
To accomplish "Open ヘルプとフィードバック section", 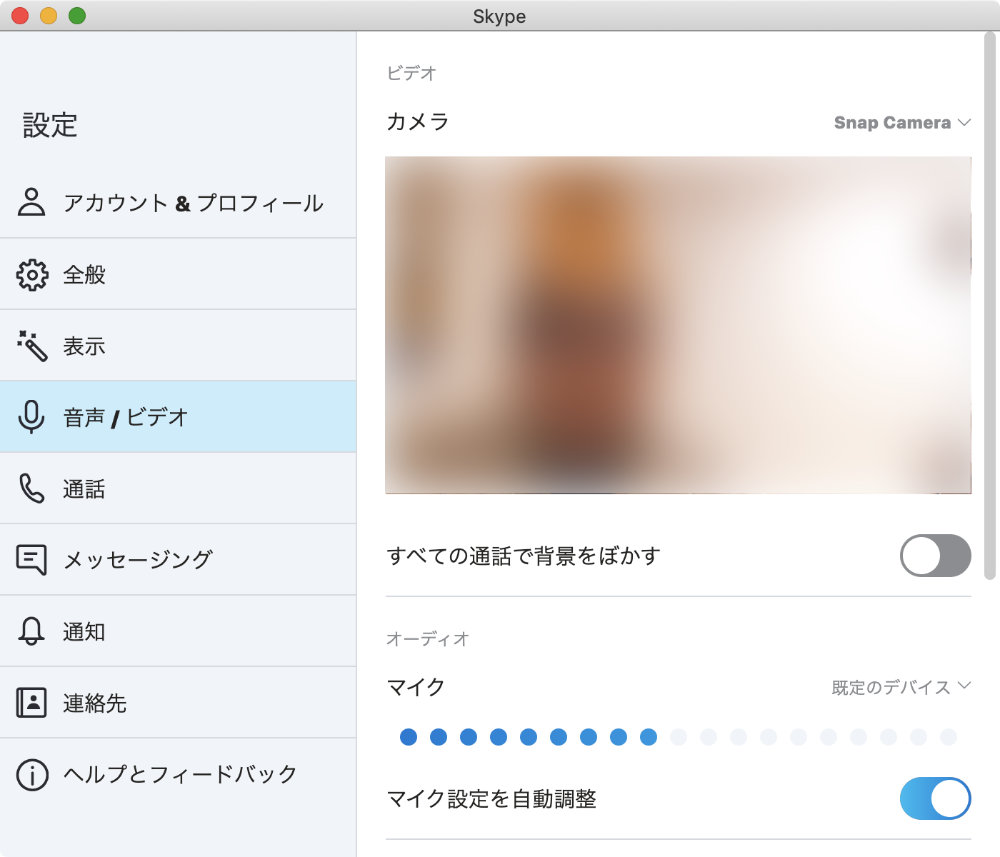I will click(x=178, y=774).
